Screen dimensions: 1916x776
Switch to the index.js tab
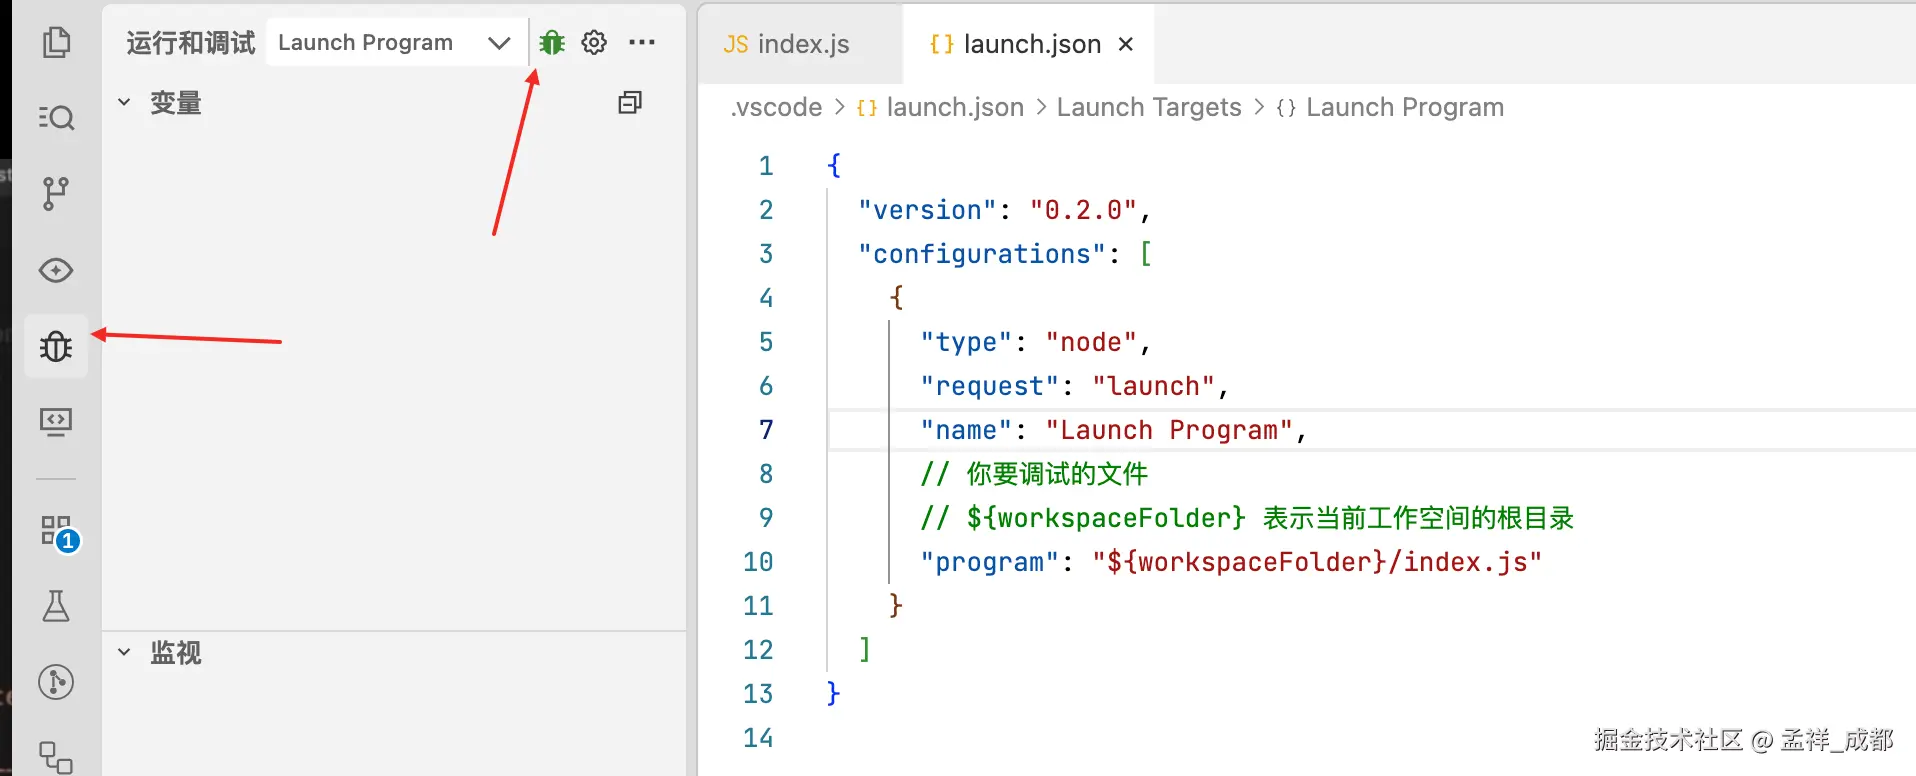(x=787, y=45)
